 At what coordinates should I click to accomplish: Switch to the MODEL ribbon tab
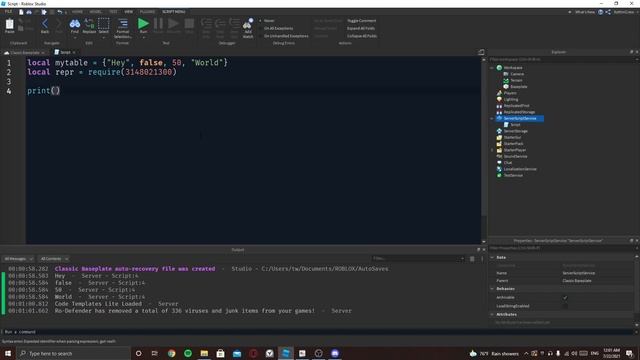[x=96, y=12]
